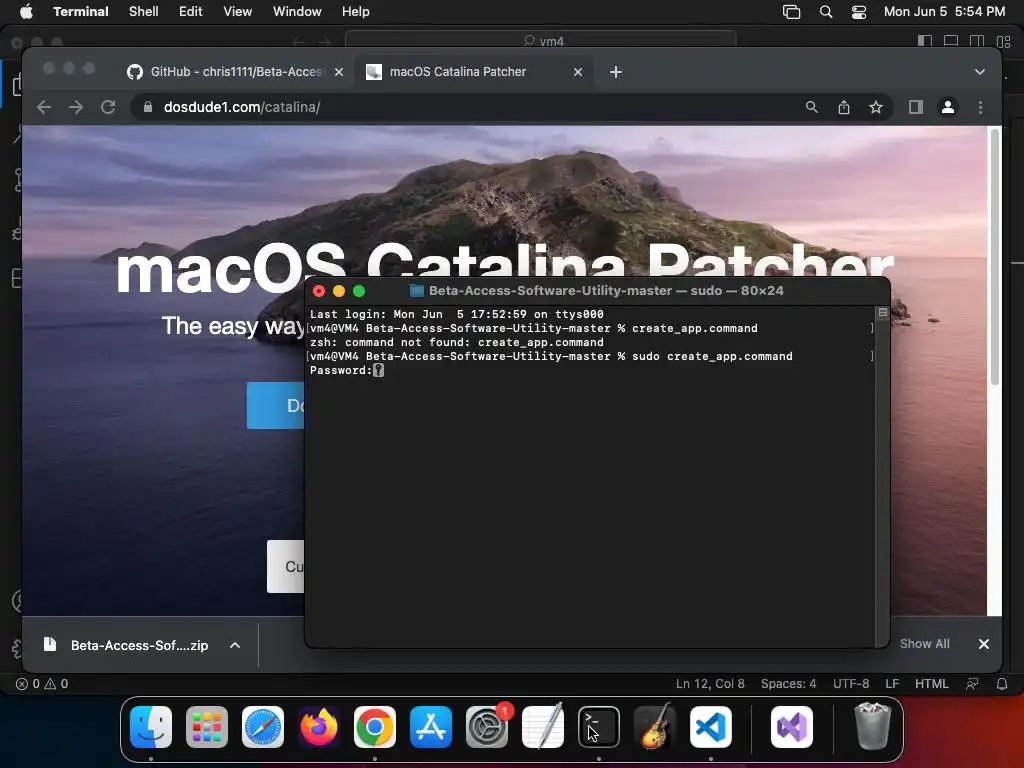Screen dimensions: 1024x768
Task: Click the Chrome back arrow
Action: 44,107
